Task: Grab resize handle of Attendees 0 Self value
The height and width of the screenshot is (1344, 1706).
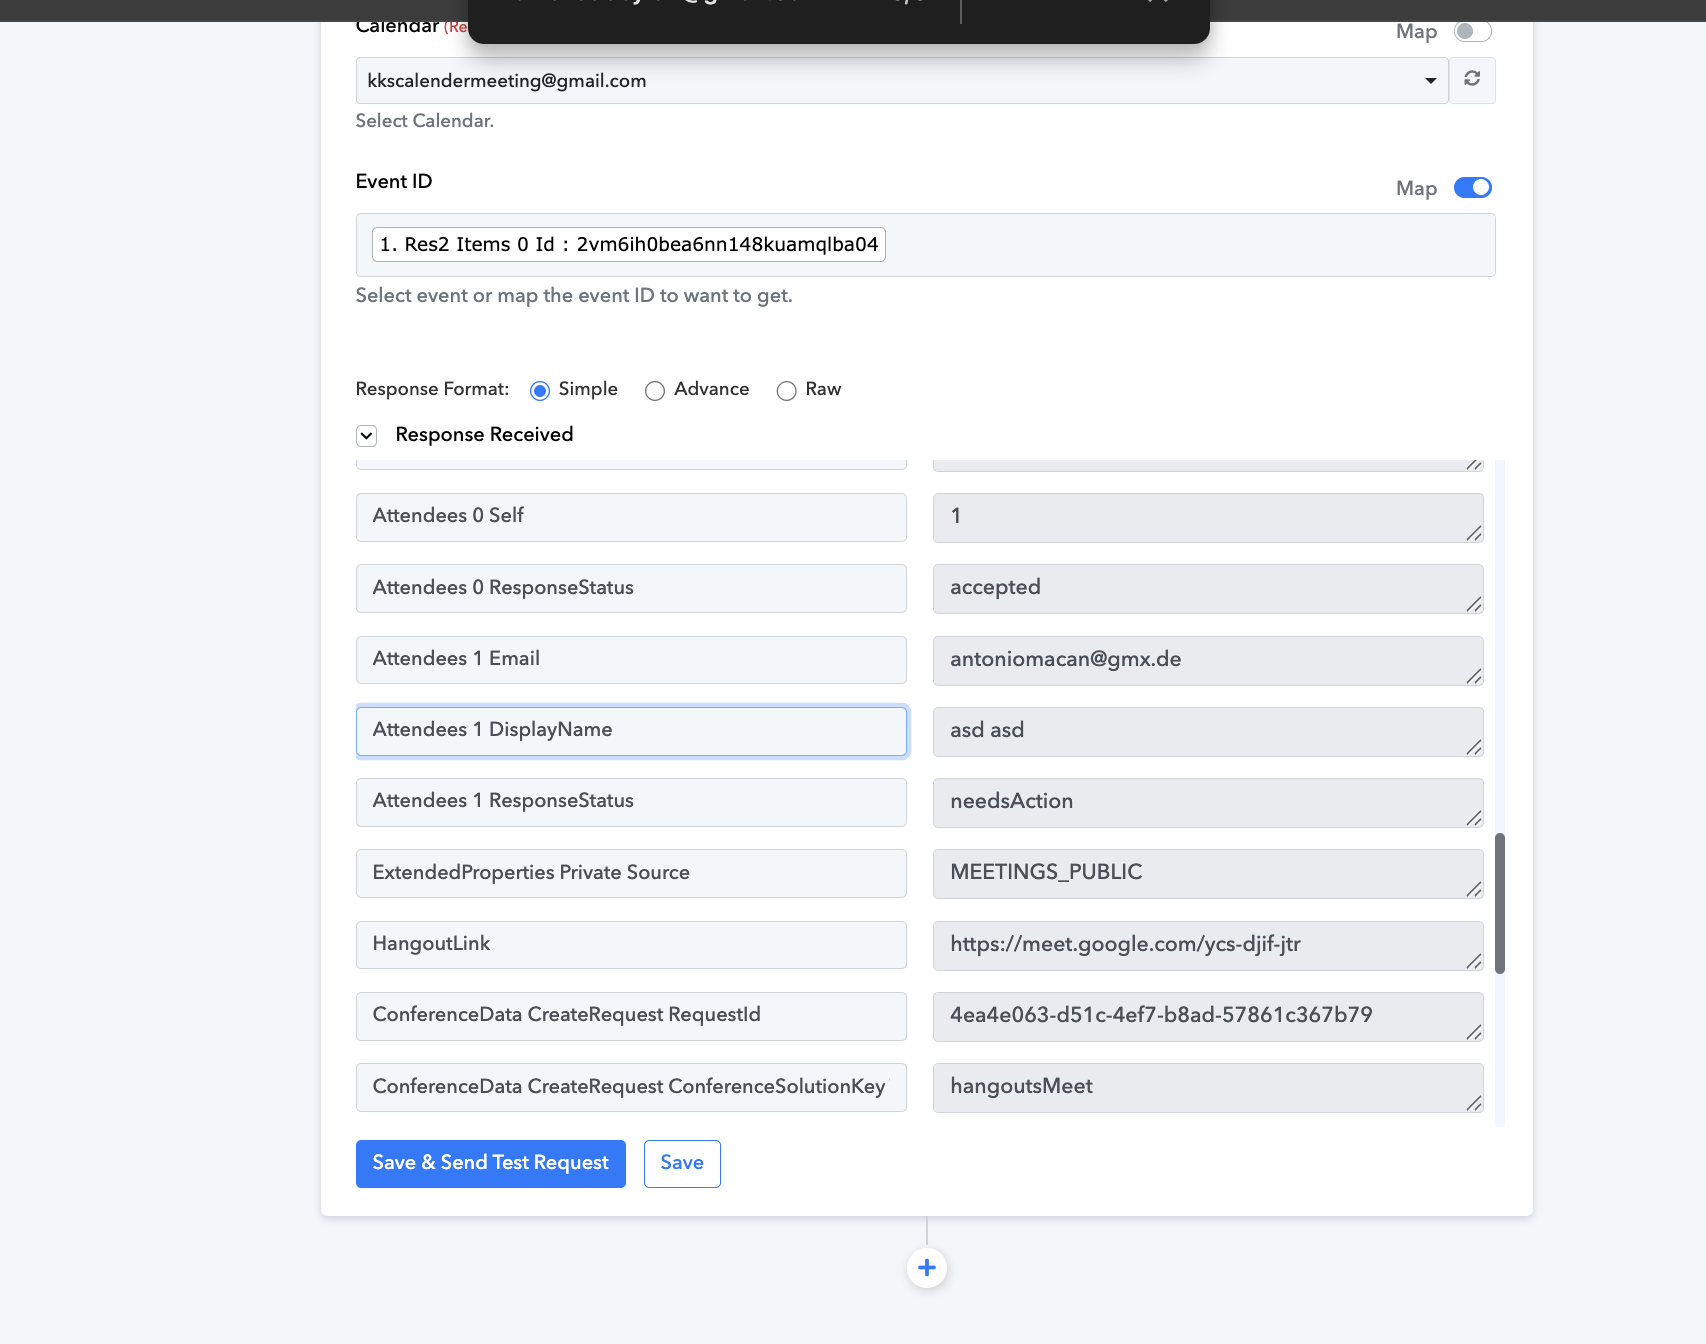Action: tap(1474, 533)
